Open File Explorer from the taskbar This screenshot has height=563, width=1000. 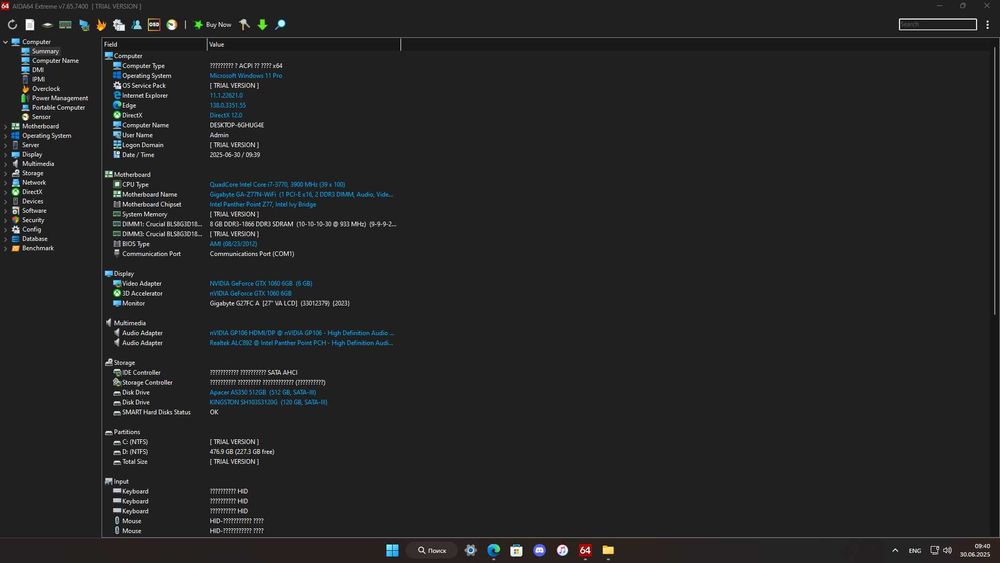(x=608, y=550)
